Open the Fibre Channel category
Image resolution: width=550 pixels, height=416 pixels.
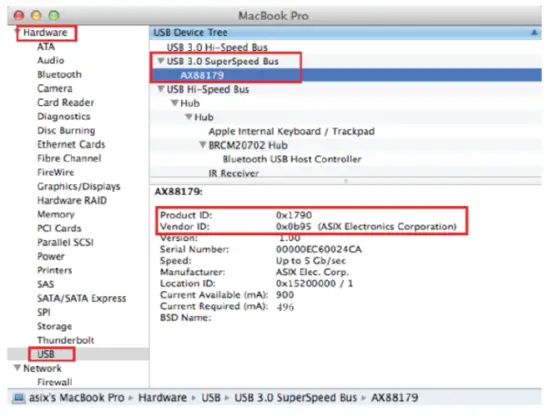pyautogui.click(x=69, y=158)
